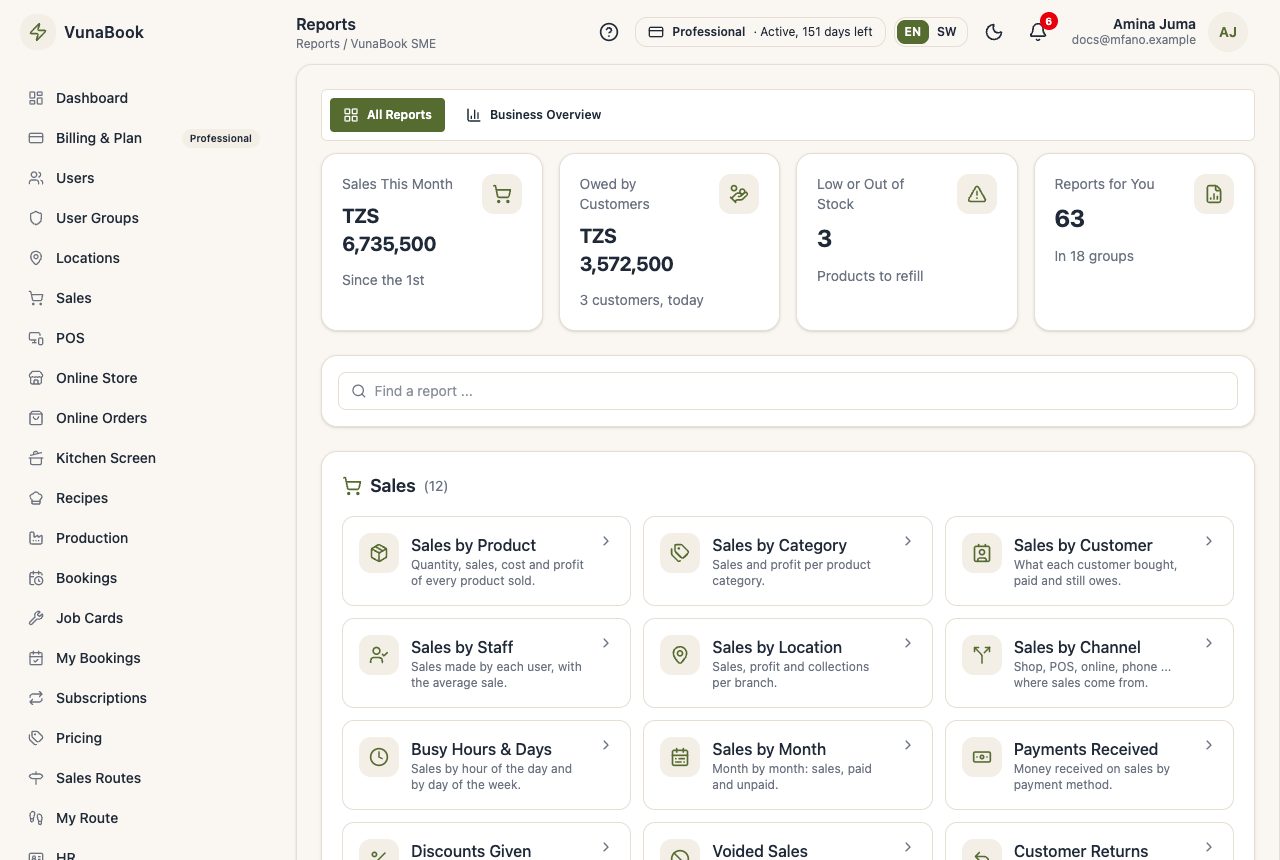The height and width of the screenshot is (860, 1280).
Task: Click the shopping cart icon on Sales This Month card
Action: [x=502, y=194]
